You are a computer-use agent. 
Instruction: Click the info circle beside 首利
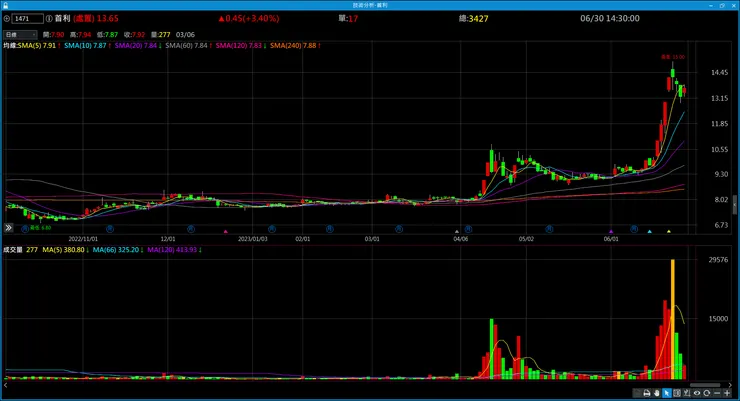coord(49,19)
